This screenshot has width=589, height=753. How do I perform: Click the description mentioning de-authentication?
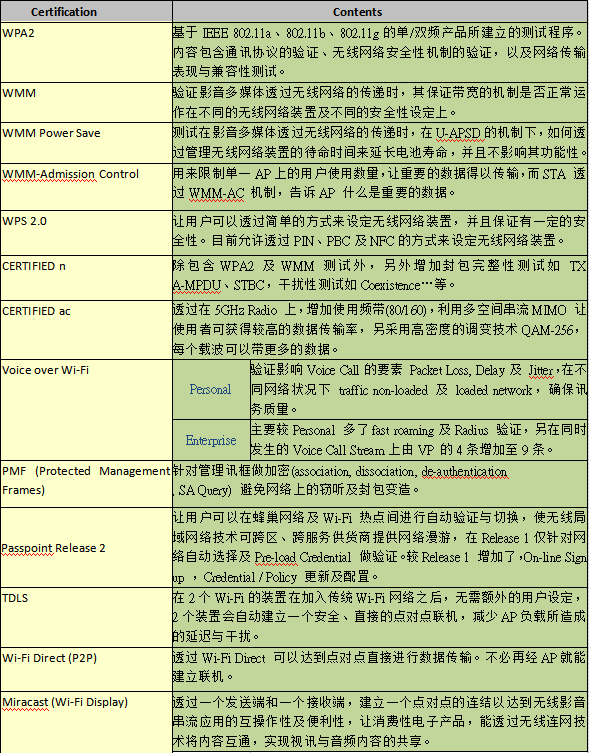point(380,484)
